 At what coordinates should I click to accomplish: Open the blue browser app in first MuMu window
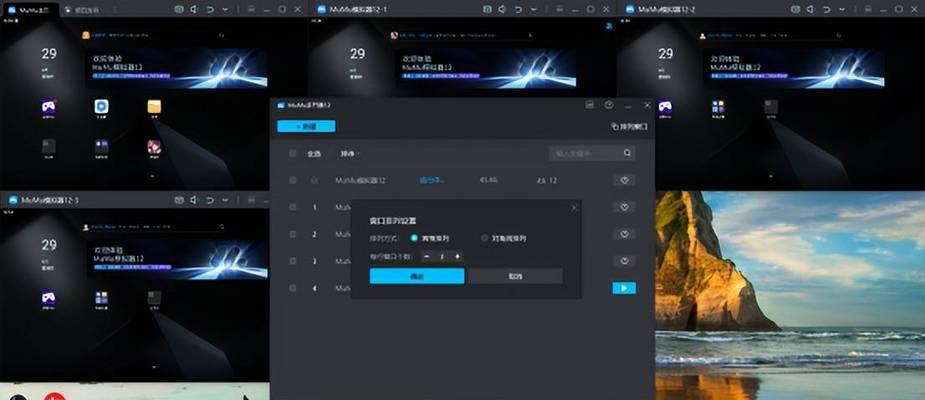pos(101,107)
